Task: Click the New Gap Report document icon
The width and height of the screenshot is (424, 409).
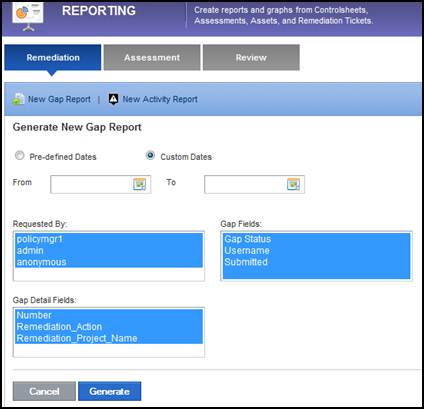Action: click(18, 99)
